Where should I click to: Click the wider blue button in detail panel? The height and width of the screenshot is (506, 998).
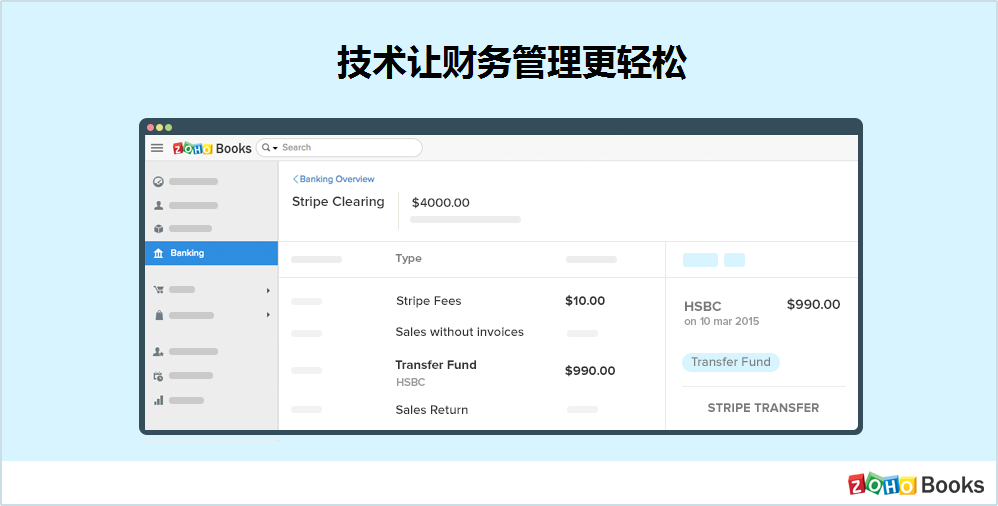coord(700,260)
